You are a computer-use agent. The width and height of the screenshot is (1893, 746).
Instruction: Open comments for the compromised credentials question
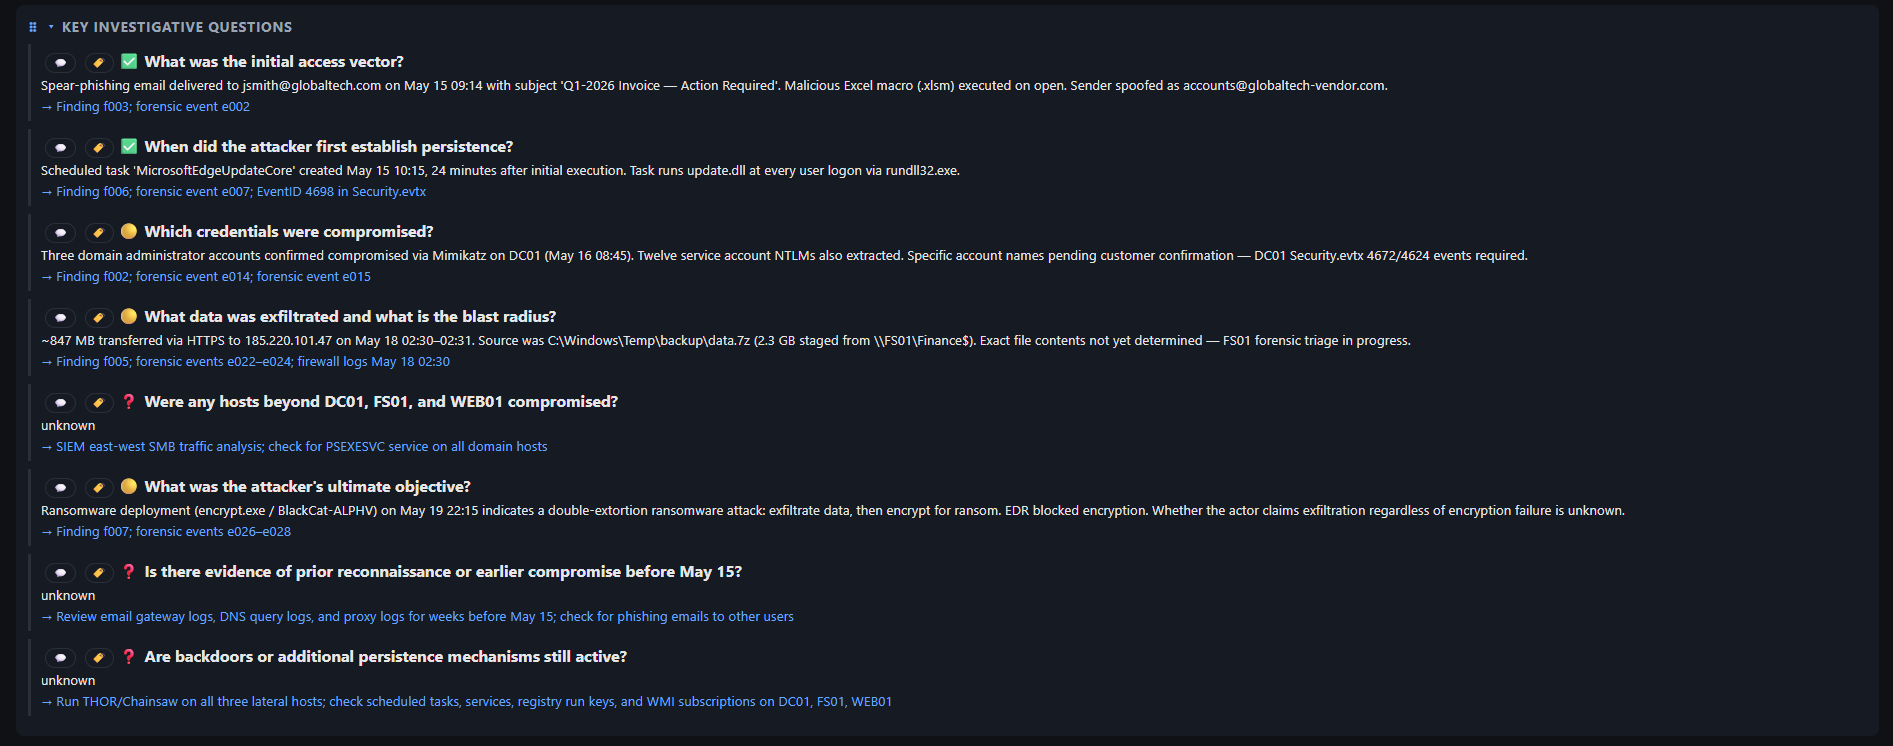(60, 232)
